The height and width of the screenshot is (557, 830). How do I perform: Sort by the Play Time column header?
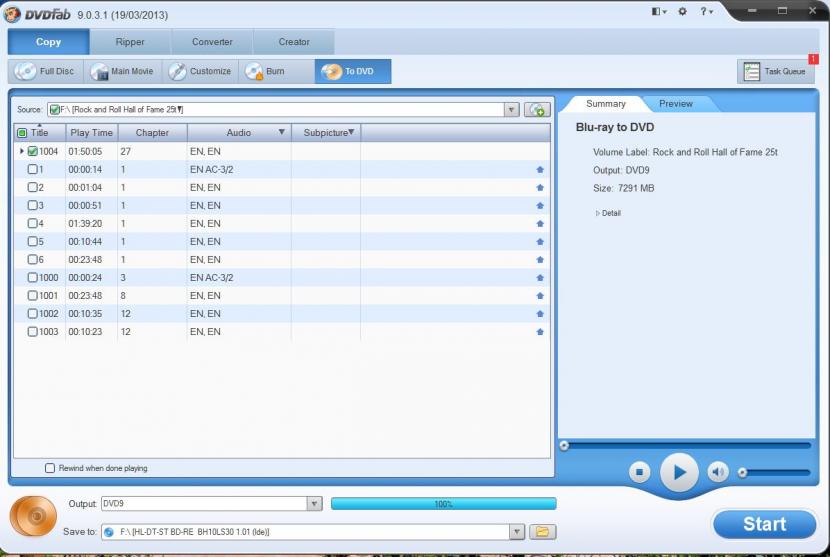pyautogui.click(x=92, y=133)
